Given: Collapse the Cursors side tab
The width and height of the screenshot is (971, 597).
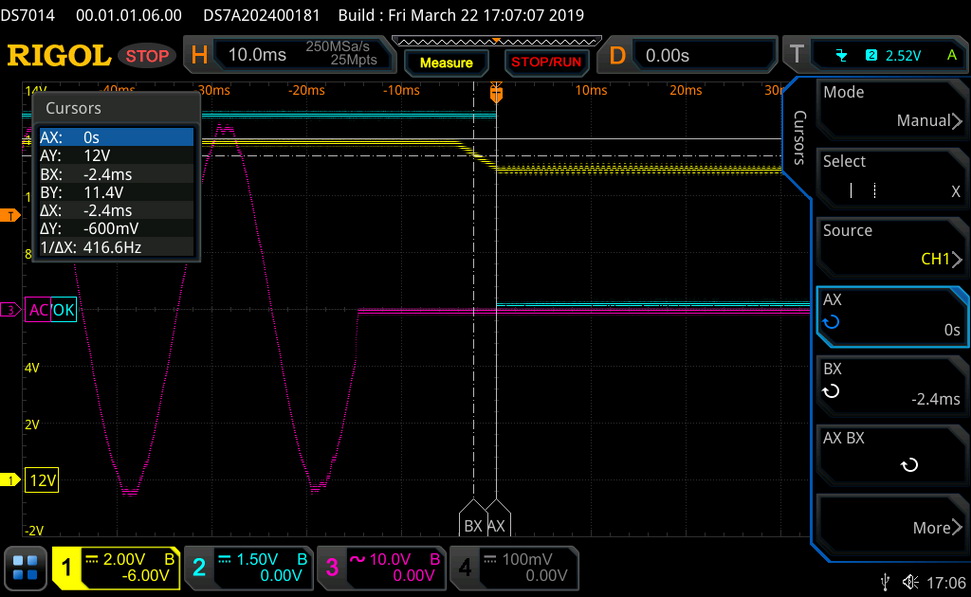Looking at the screenshot, I should point(799,137).
